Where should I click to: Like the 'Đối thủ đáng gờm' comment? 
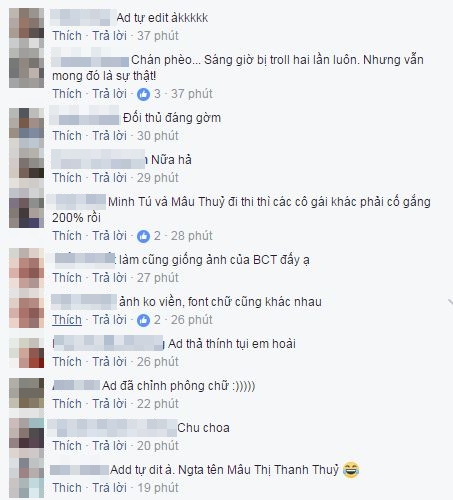[x=67, y=136]
